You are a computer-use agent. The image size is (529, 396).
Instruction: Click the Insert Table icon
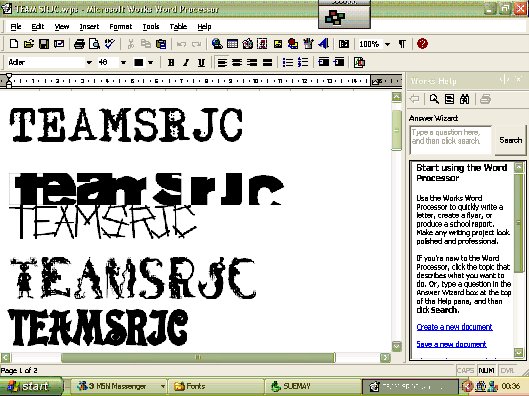232,44
